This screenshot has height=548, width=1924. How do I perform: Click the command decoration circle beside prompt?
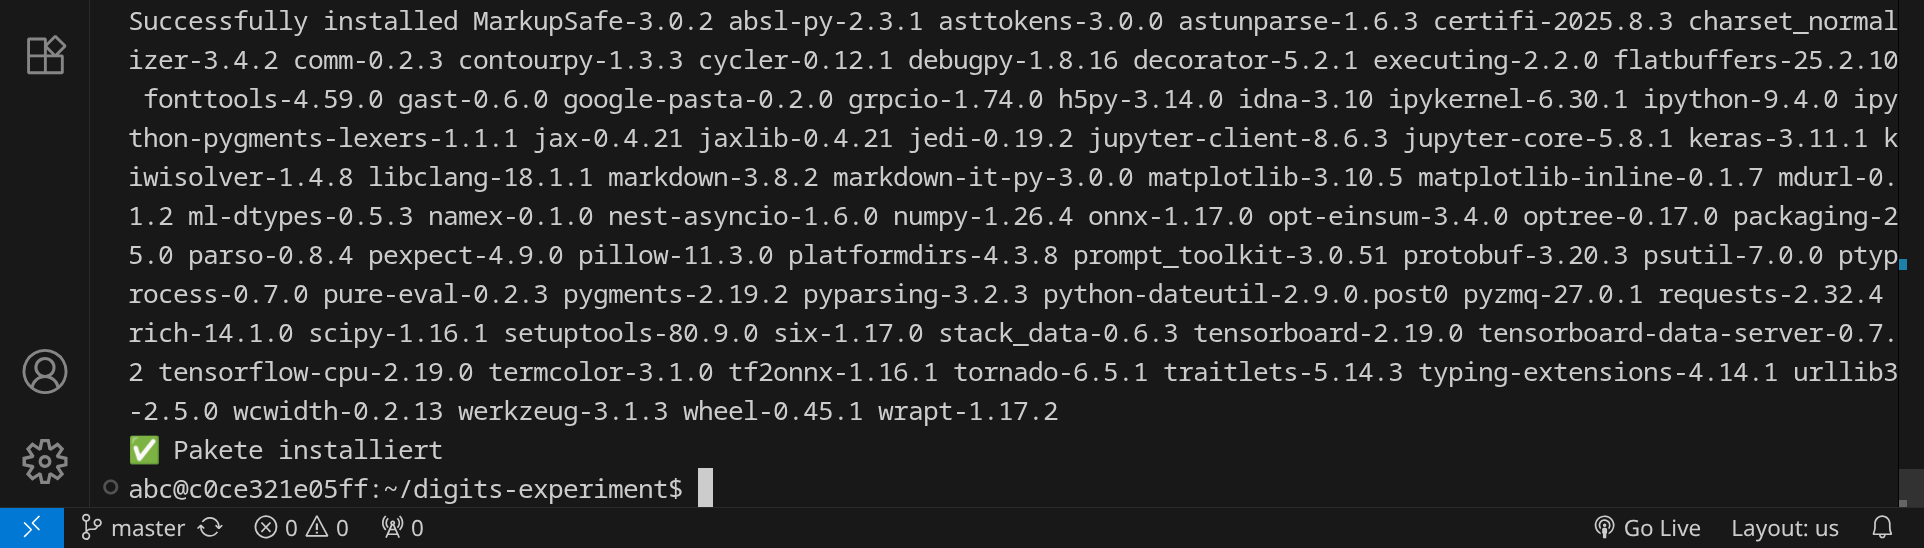pyautogui.click(x=111, y=488)
